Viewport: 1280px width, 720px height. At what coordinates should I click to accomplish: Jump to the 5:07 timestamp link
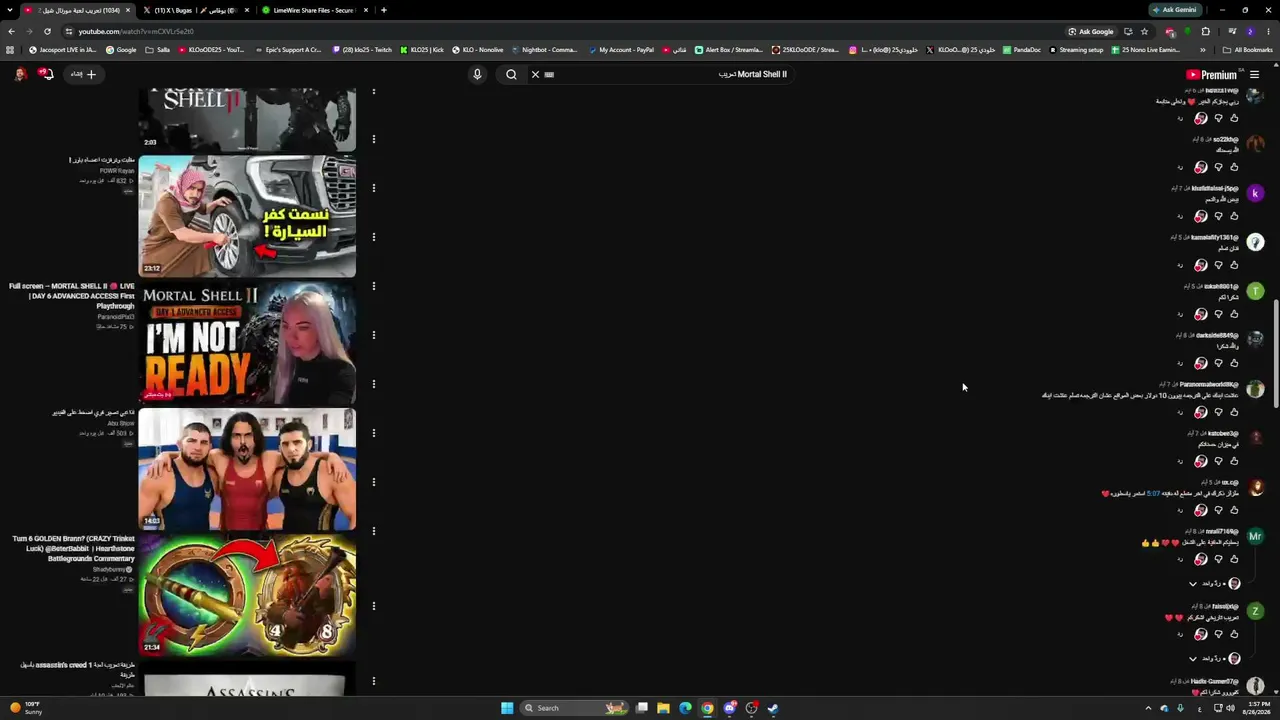1153,493
